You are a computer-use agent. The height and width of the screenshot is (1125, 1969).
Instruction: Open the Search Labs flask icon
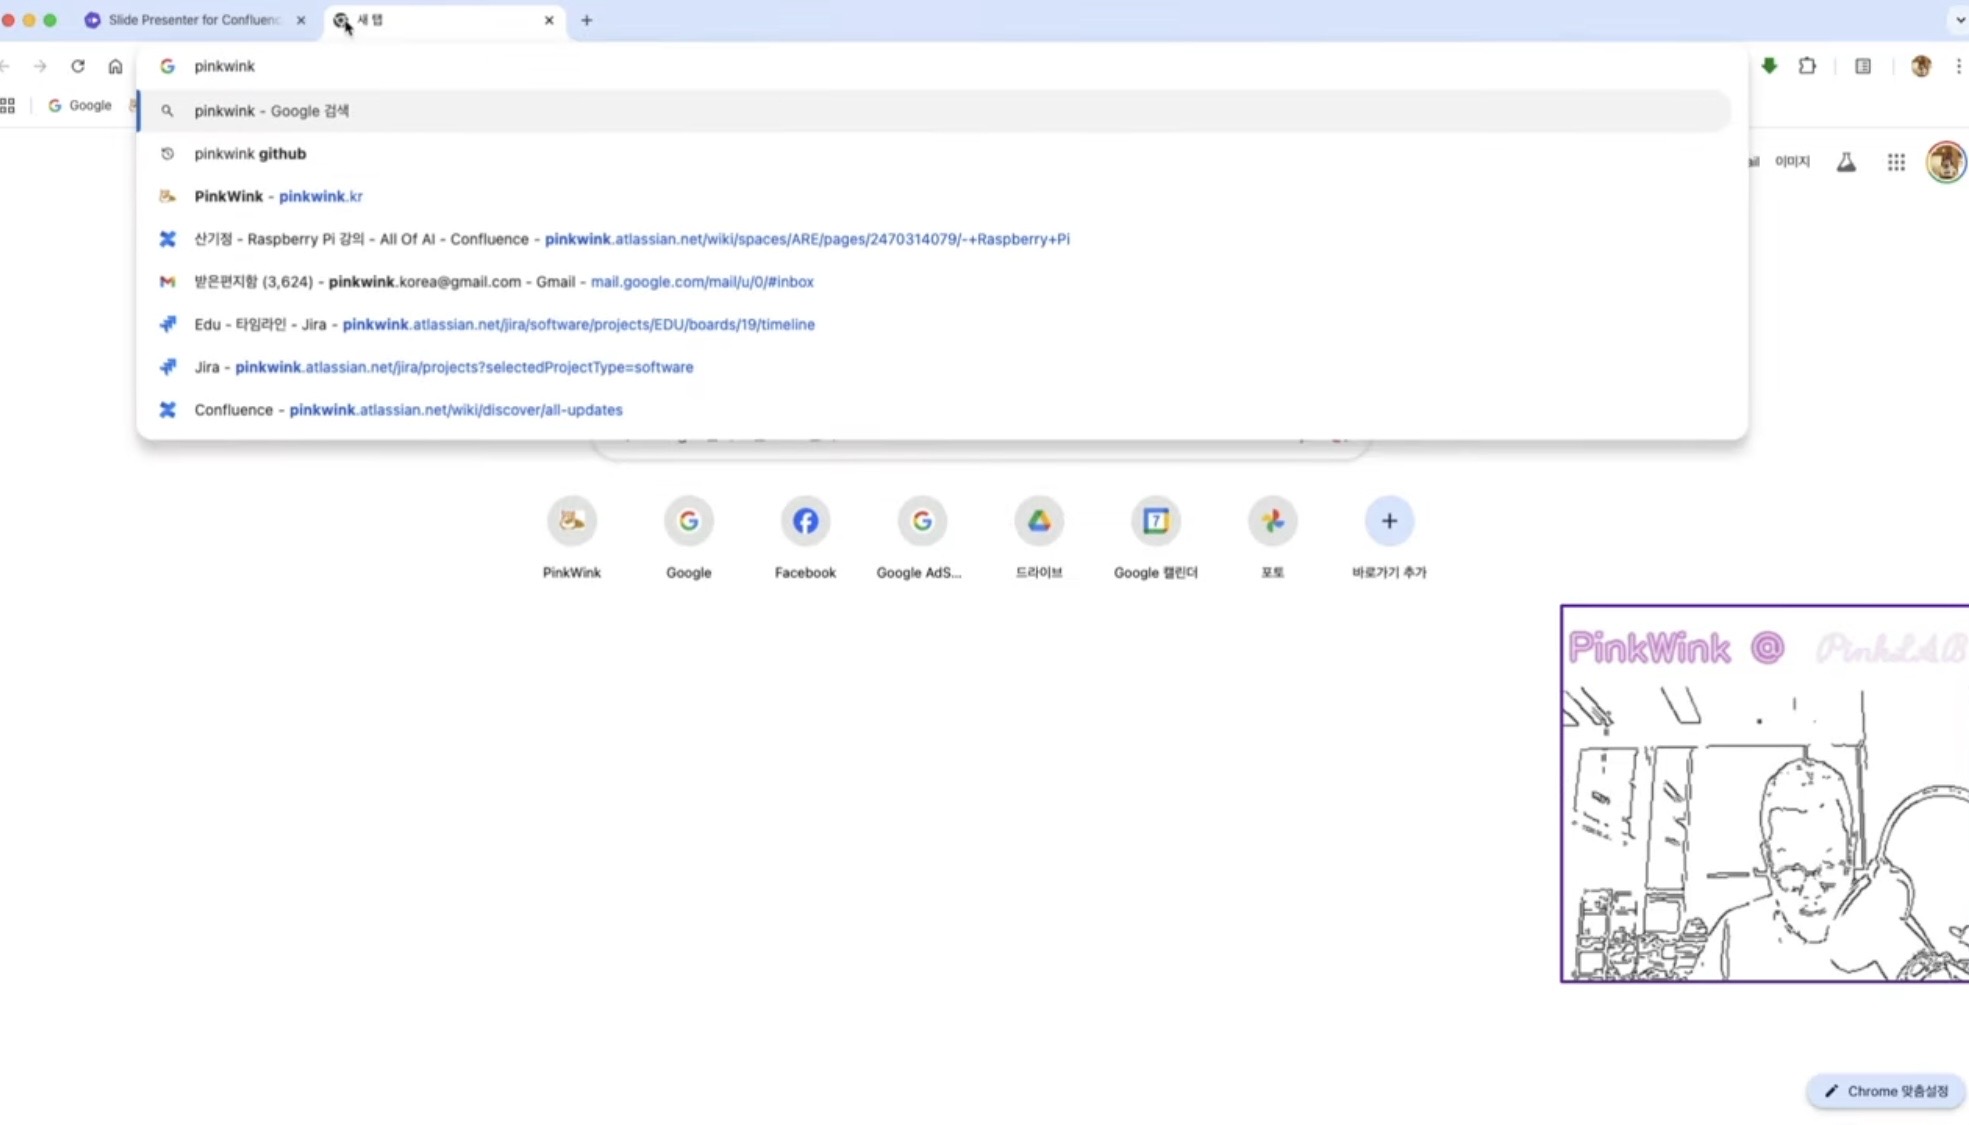pyautogui.click(x=1846, y=162)
